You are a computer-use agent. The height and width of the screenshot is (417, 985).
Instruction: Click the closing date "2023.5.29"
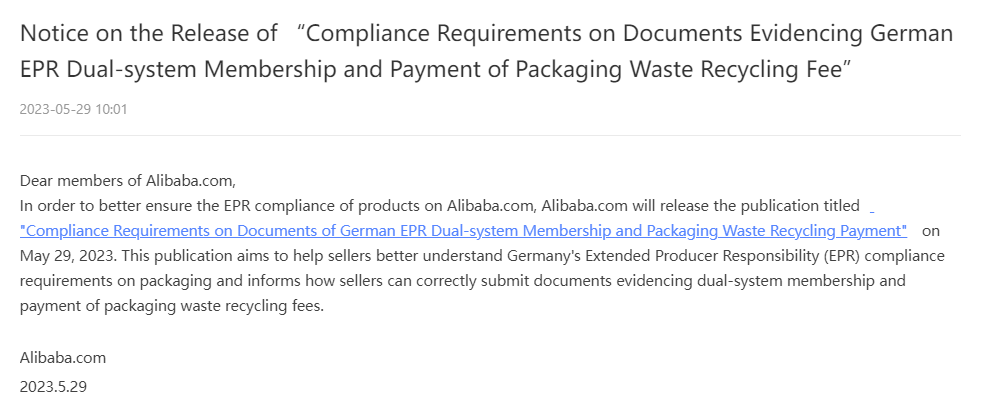click(53, 385)
